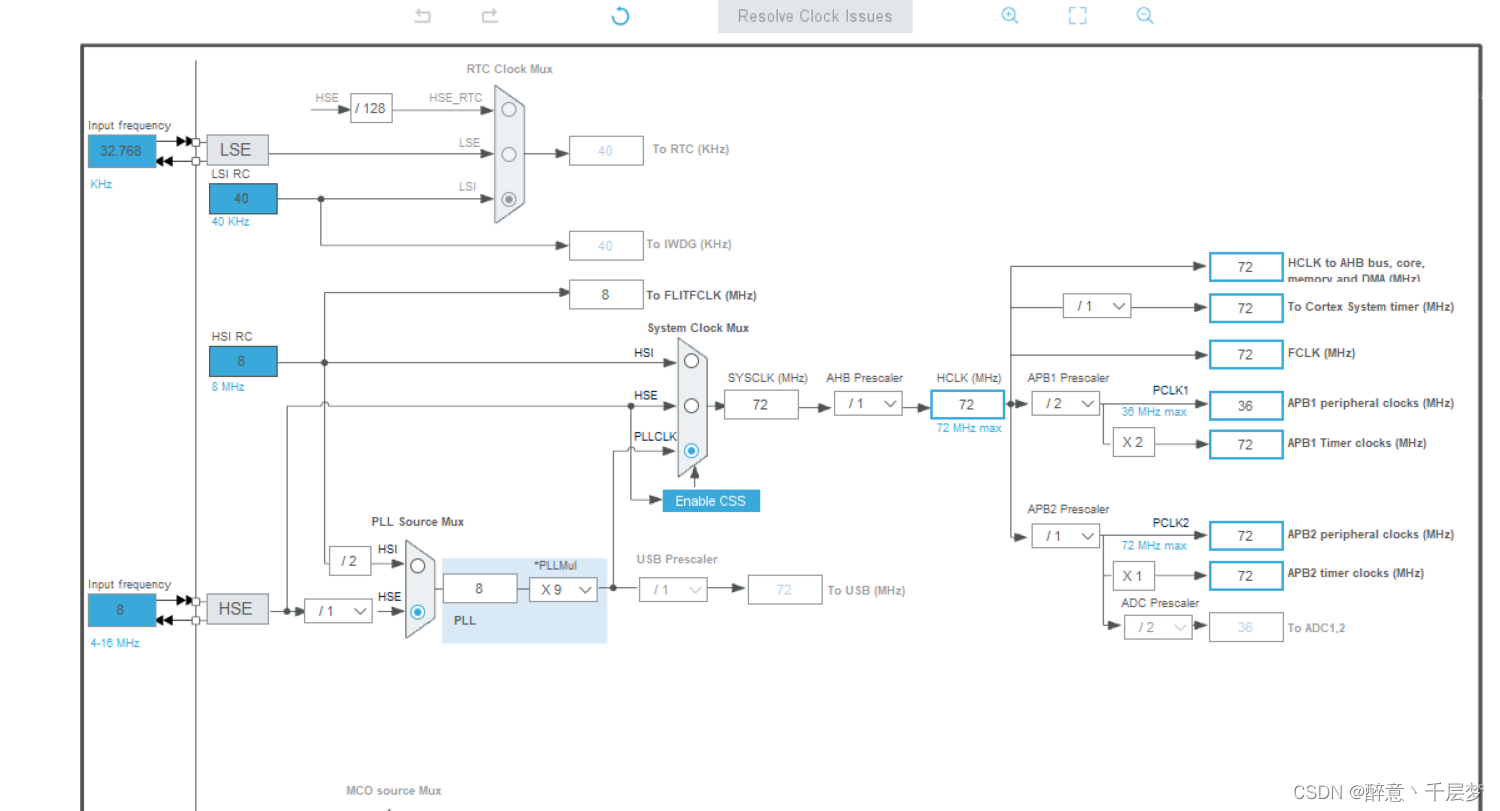Click the redo arrow icon
This screenshot has width=1500, height=811.
click(489, 16)
